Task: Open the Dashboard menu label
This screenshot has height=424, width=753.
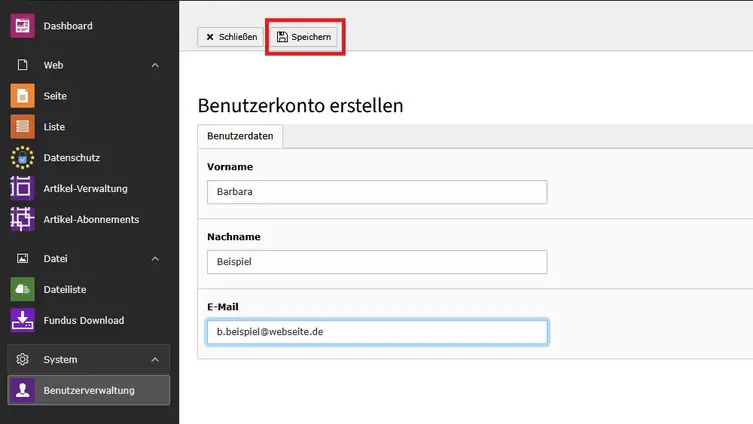Action: pos(68,26)
